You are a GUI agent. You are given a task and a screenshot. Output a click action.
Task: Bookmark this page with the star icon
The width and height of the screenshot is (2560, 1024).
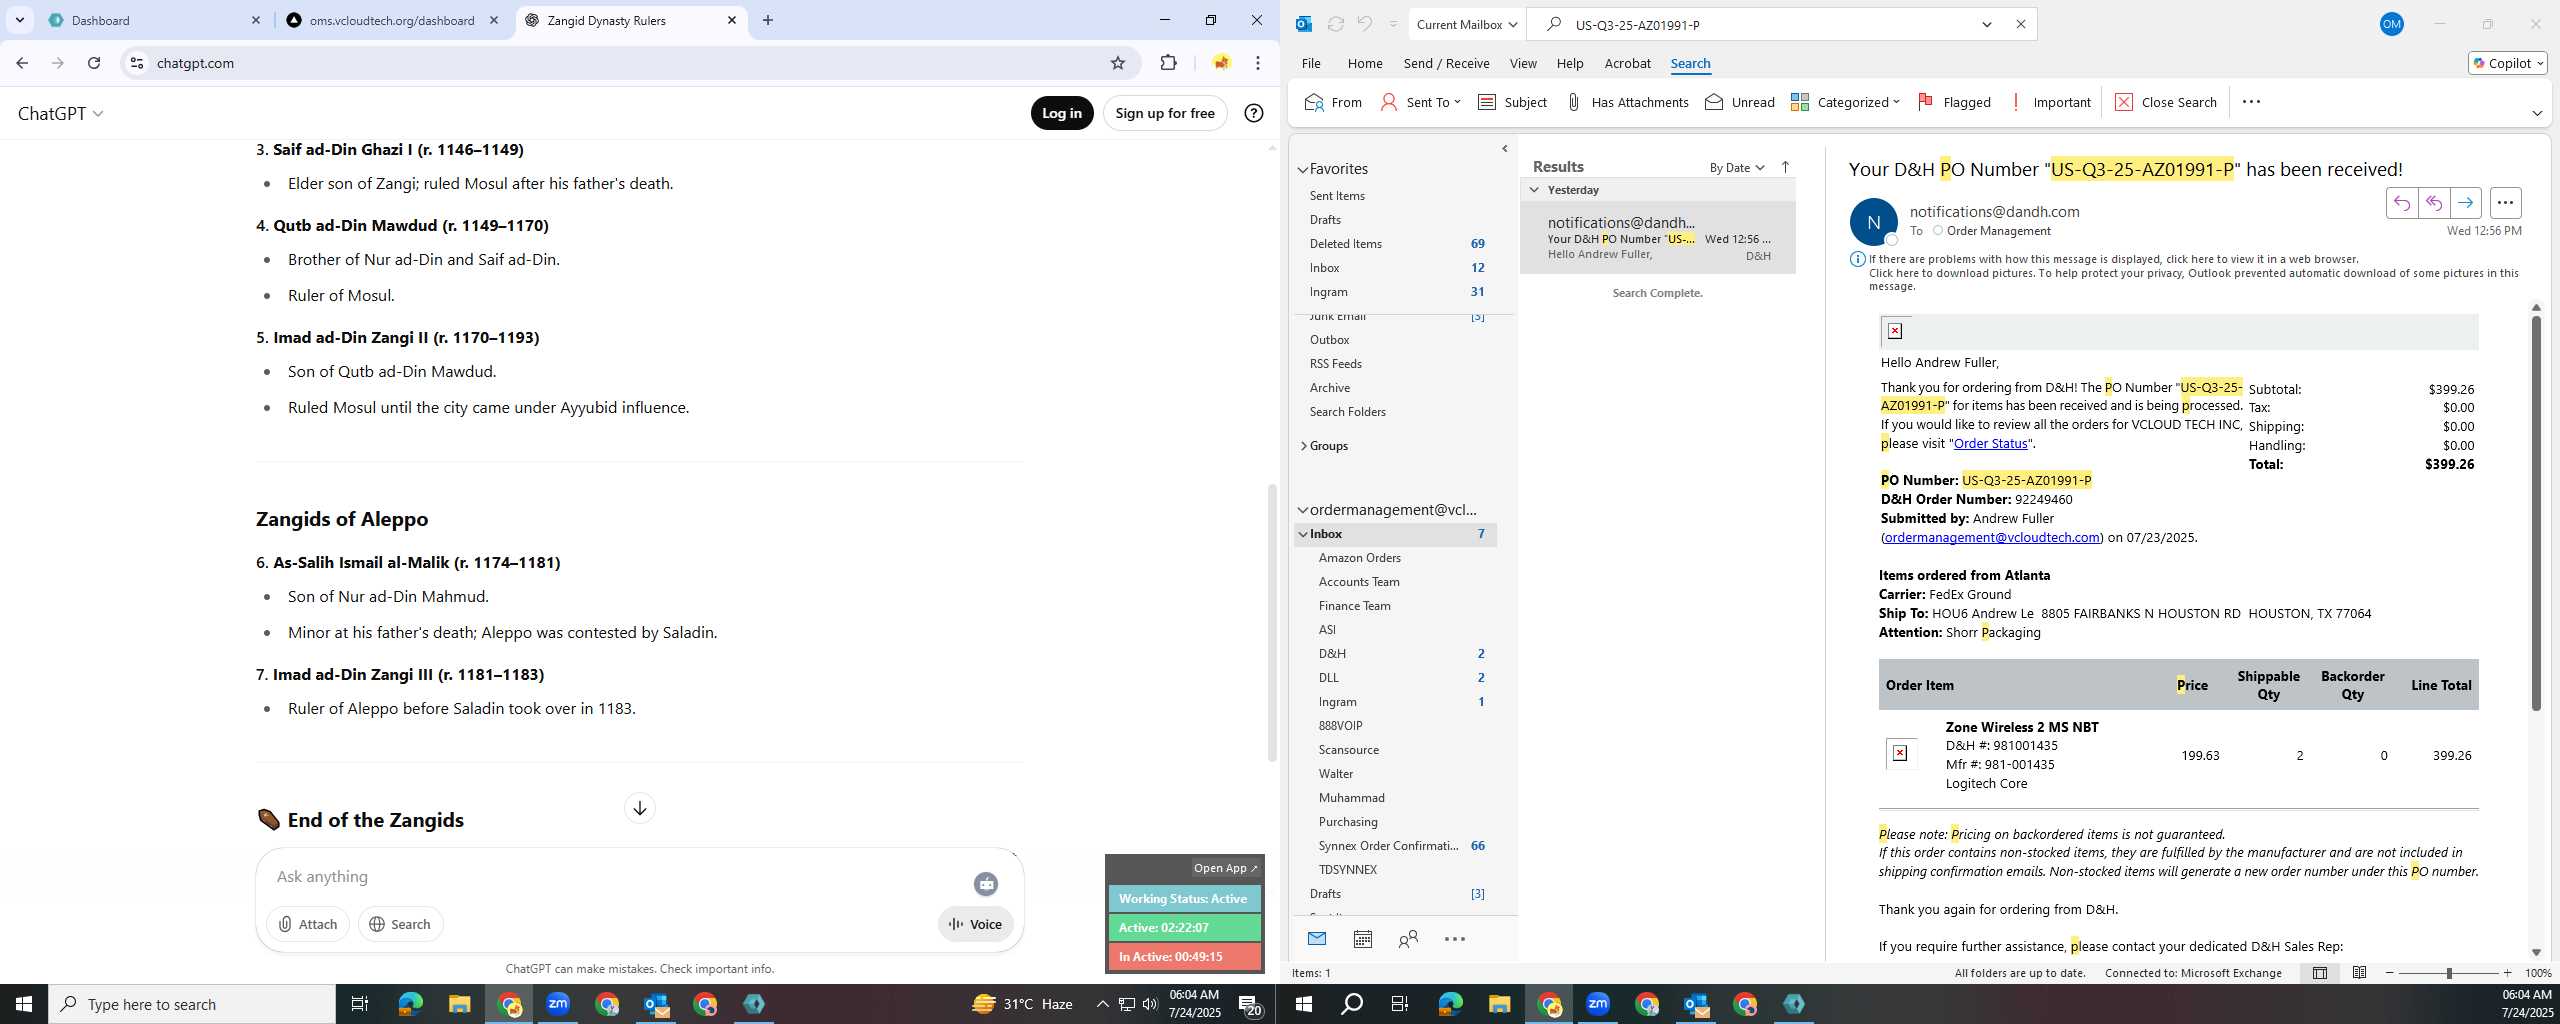(1117, 63)
